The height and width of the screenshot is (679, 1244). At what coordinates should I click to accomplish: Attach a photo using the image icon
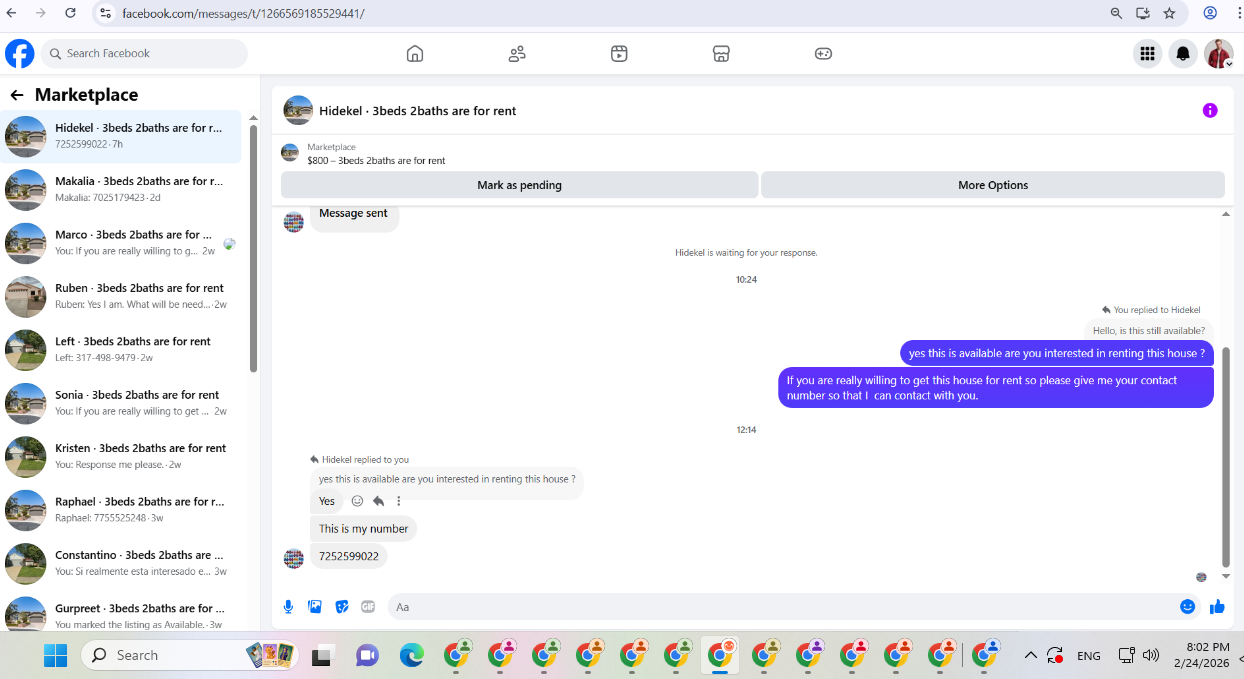[x=315, y=606]
